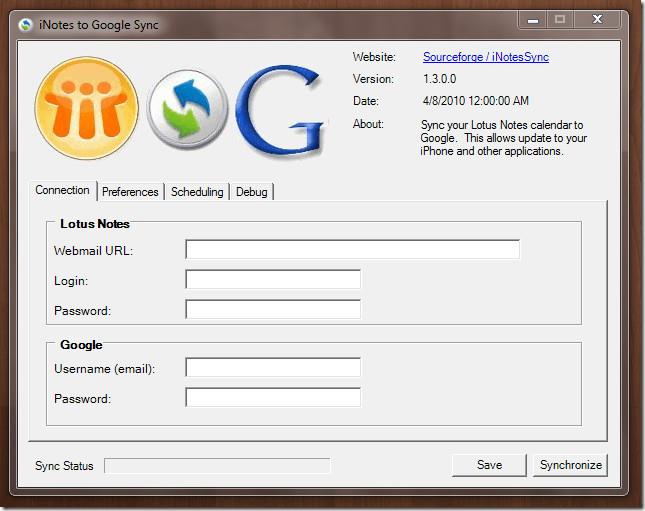Open the Sourceforge / iNotesSync link
Viewport: 645px width, 511px height.
pos(485,57)
